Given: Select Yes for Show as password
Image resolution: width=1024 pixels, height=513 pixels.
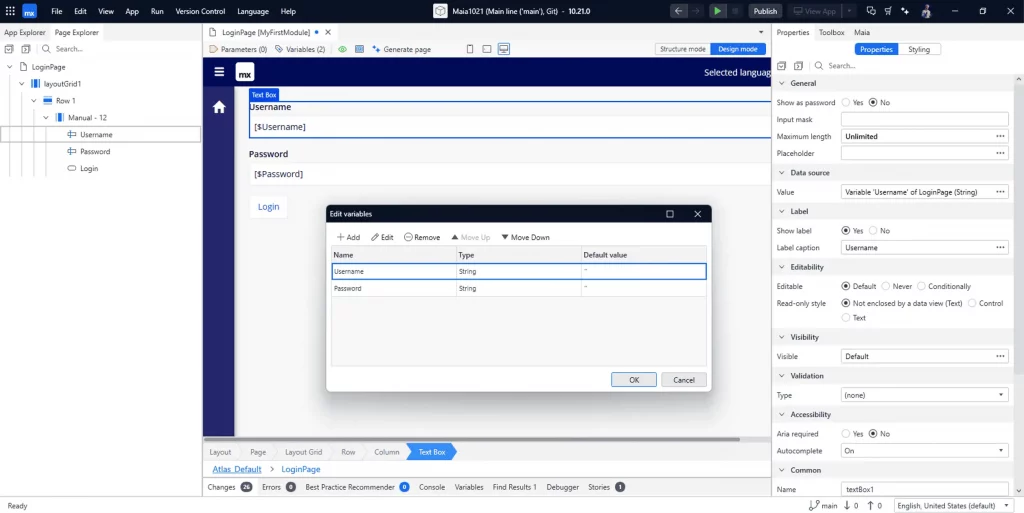Looking at the screenshot, I should (x=846, y=102).
